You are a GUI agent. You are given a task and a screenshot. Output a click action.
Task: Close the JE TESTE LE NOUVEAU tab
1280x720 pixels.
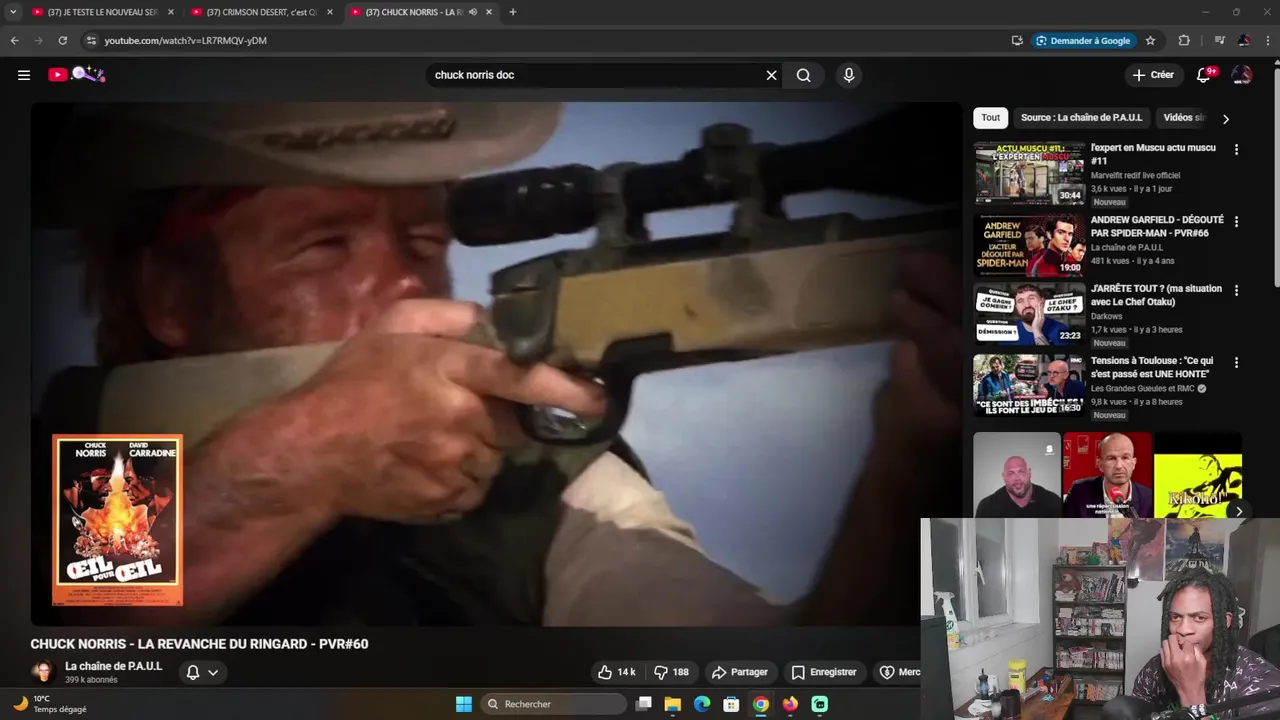[x=171, y=12]
